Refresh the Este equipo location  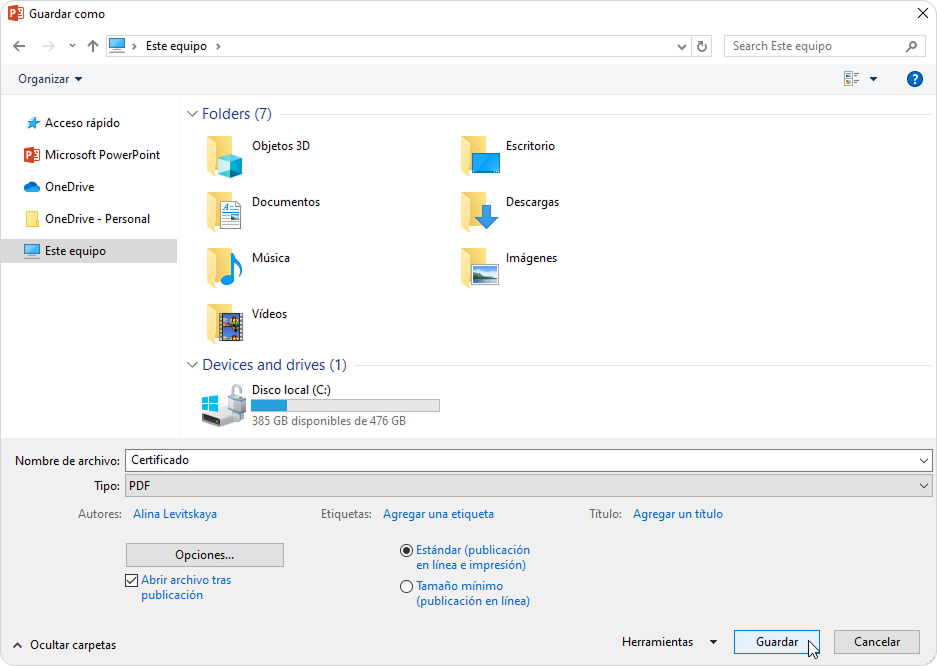(x=702, y=46)
